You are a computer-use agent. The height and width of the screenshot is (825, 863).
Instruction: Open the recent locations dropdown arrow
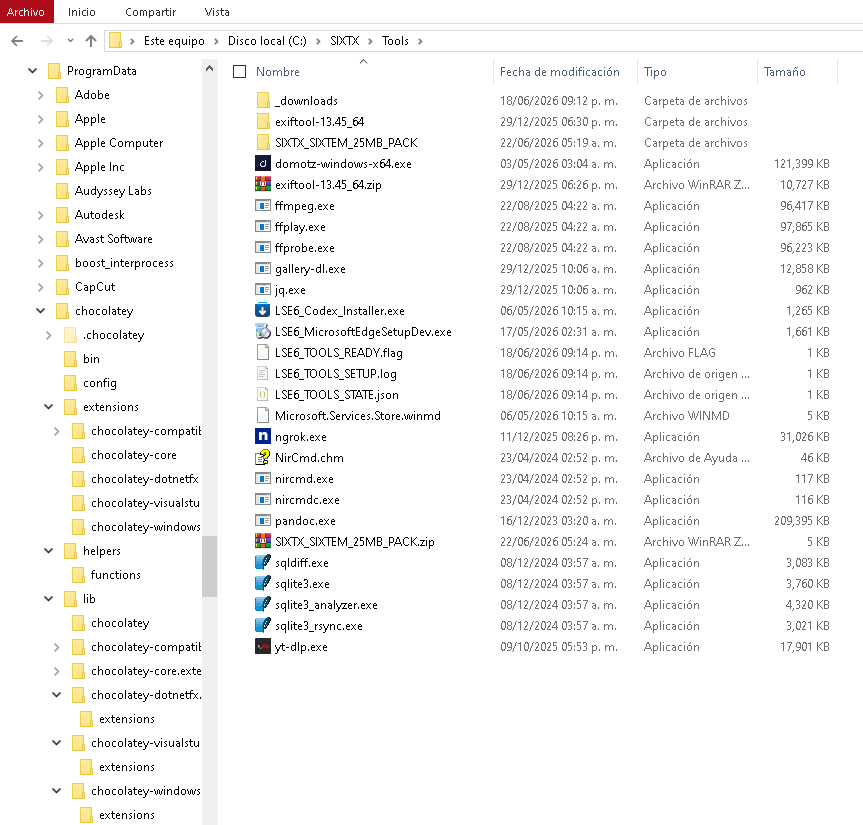point(70,41)
